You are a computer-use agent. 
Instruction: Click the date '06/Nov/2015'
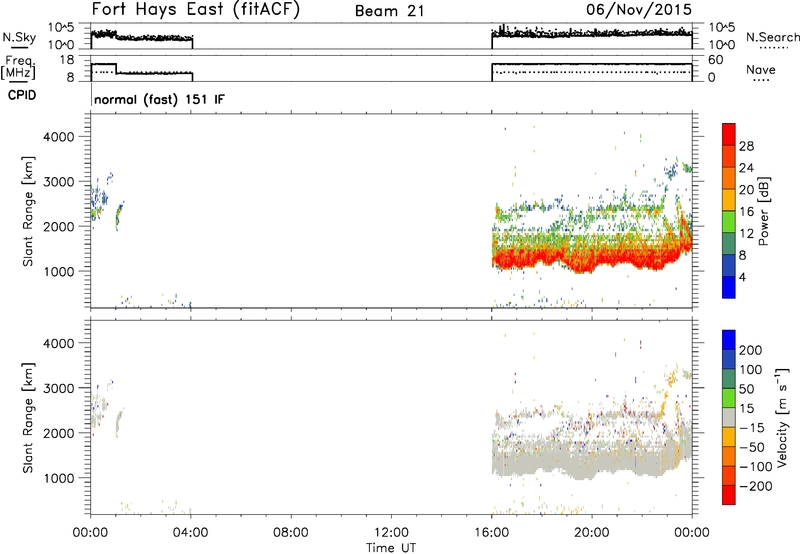click(639, 10)
